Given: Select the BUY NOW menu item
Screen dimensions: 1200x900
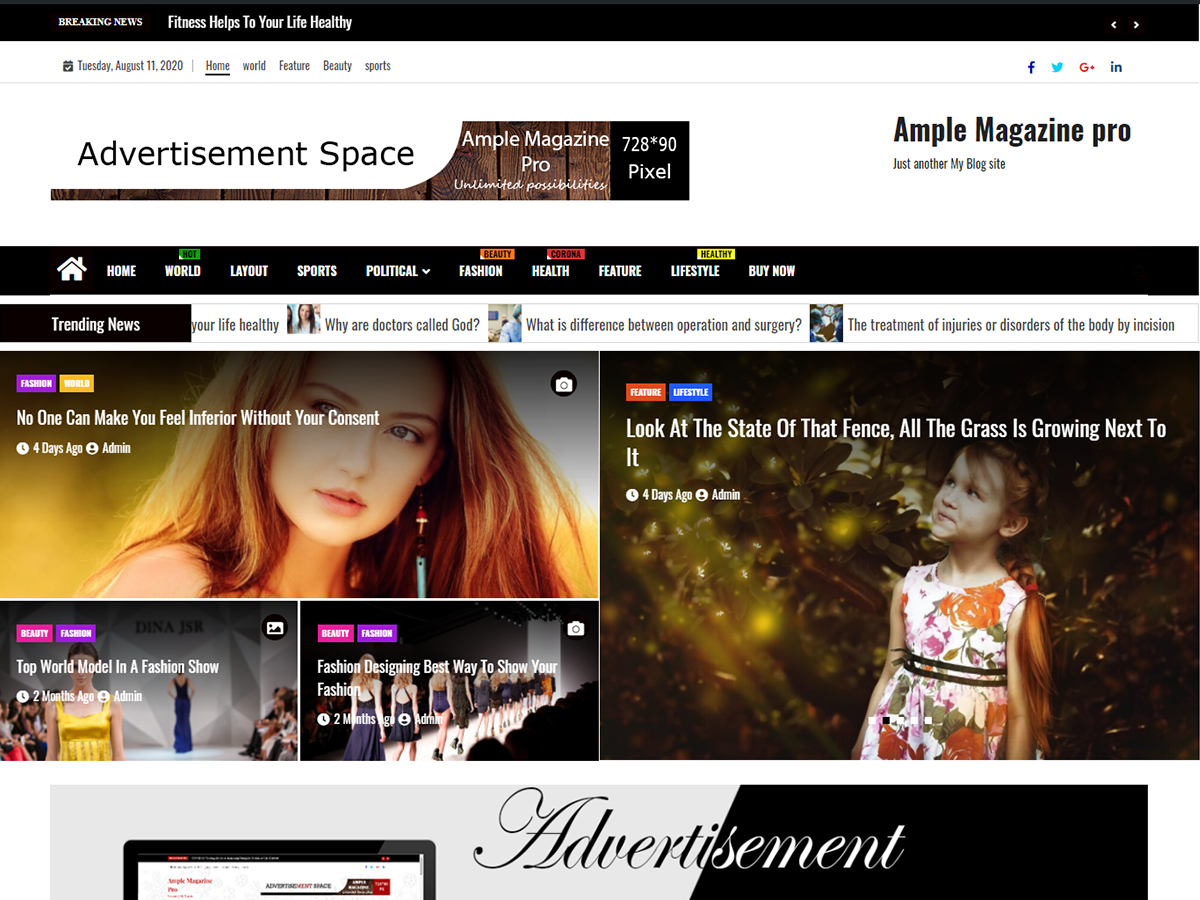Looking at the screenshot, I should point(772,271).
